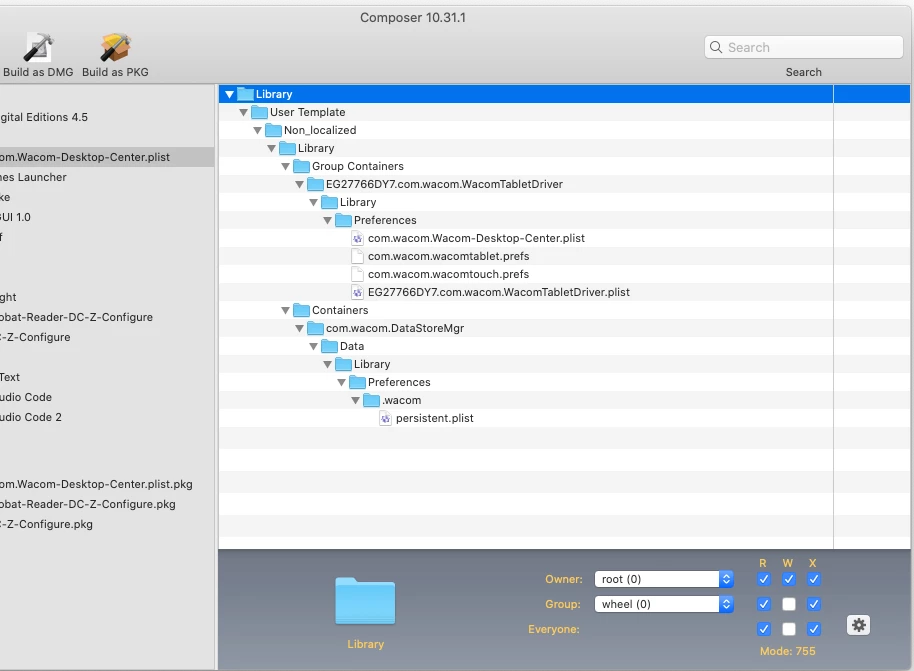Click the persistent.plist file icon
The image size is (914, 671).
[385, 418]
